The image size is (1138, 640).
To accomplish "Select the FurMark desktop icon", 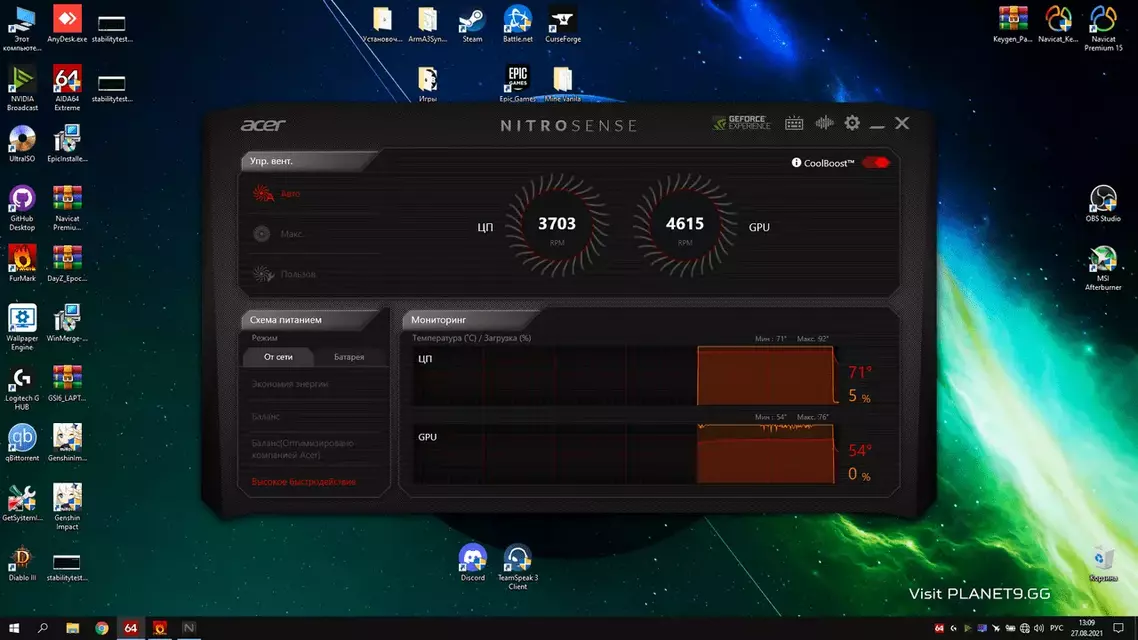I will (22, 263).
